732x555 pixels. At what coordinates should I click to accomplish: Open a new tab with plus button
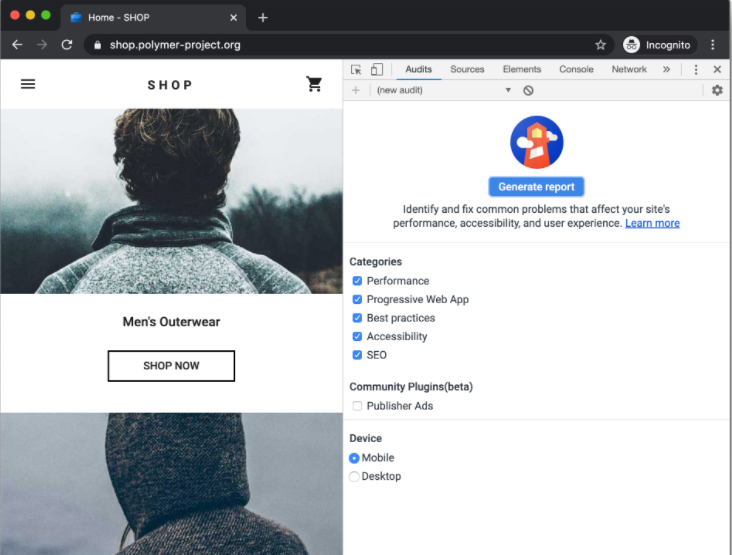pos(263,18)
